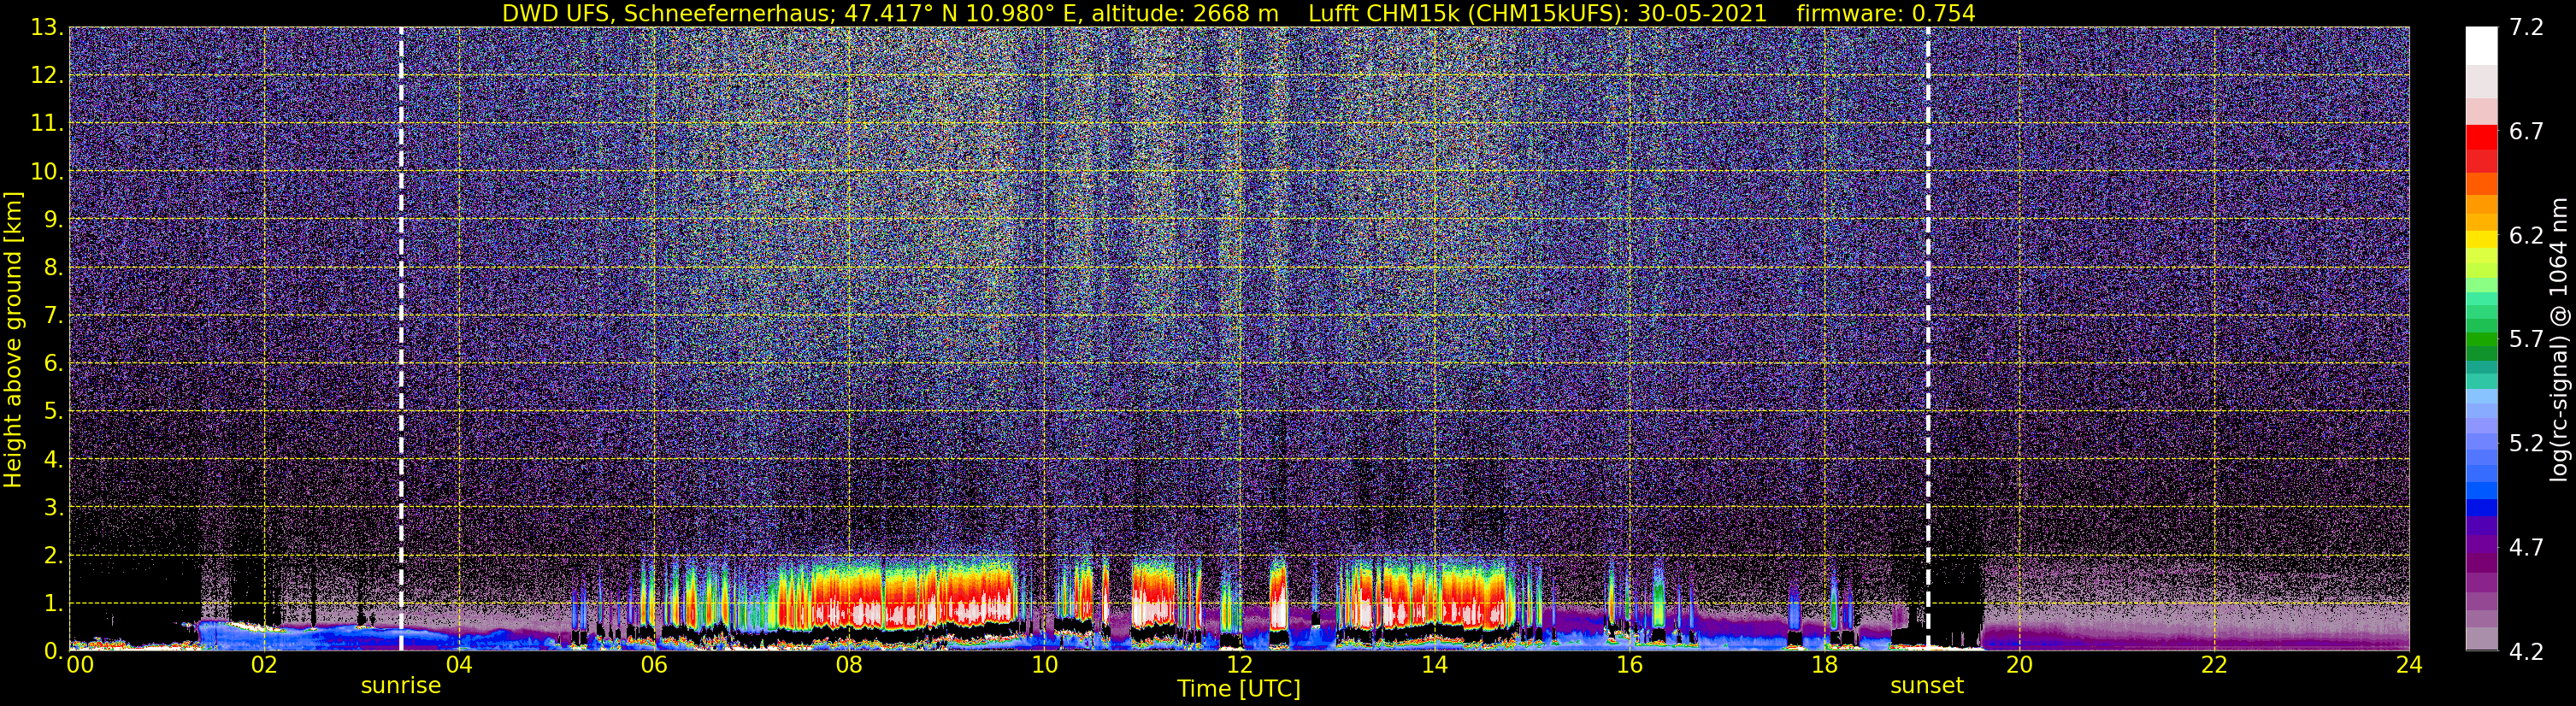
Task: Click the '02' time tick label
Action: [264, 665]
